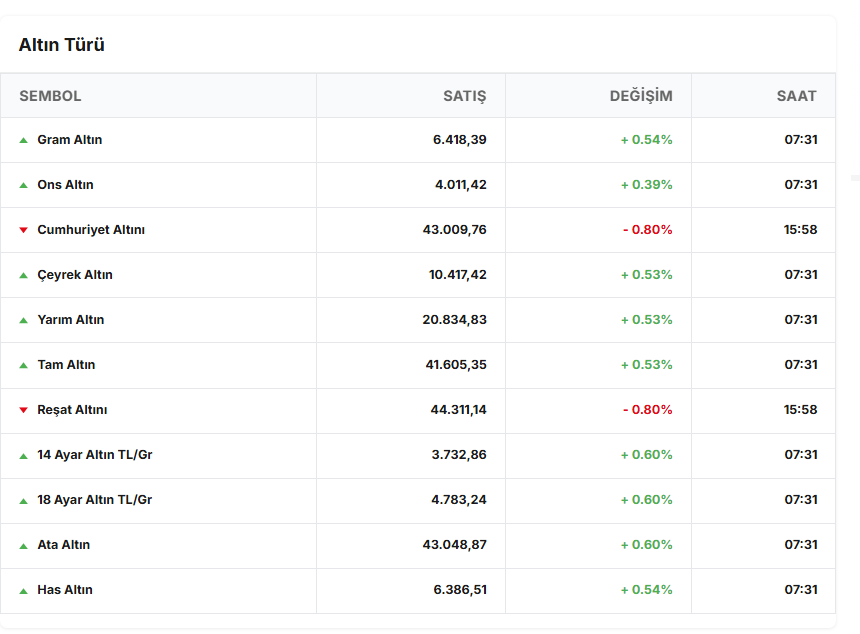Open the 14 Ayar Altın TL/Gr link
The width and height of the screenshot is (860, 634).
tap(95, 455)
